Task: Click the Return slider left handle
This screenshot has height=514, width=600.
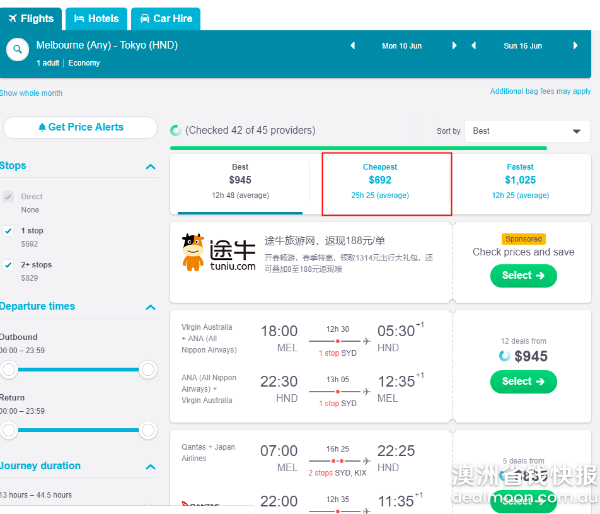Action: click(x=8, y=430)
